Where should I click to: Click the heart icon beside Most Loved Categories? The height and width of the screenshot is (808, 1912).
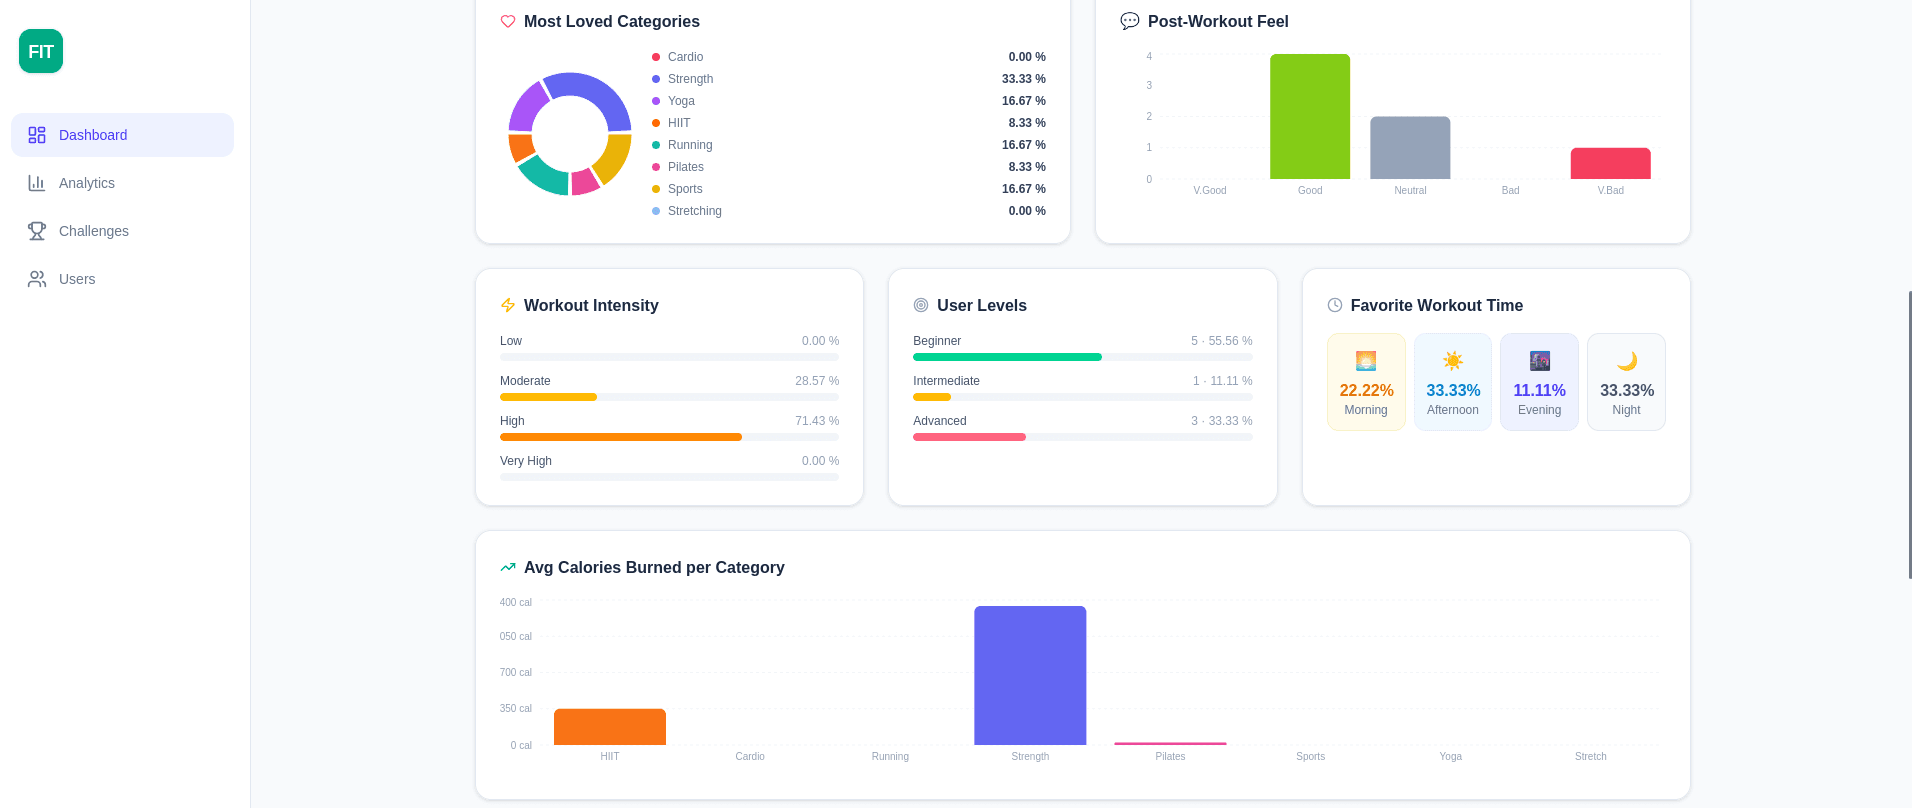(508, 21)
